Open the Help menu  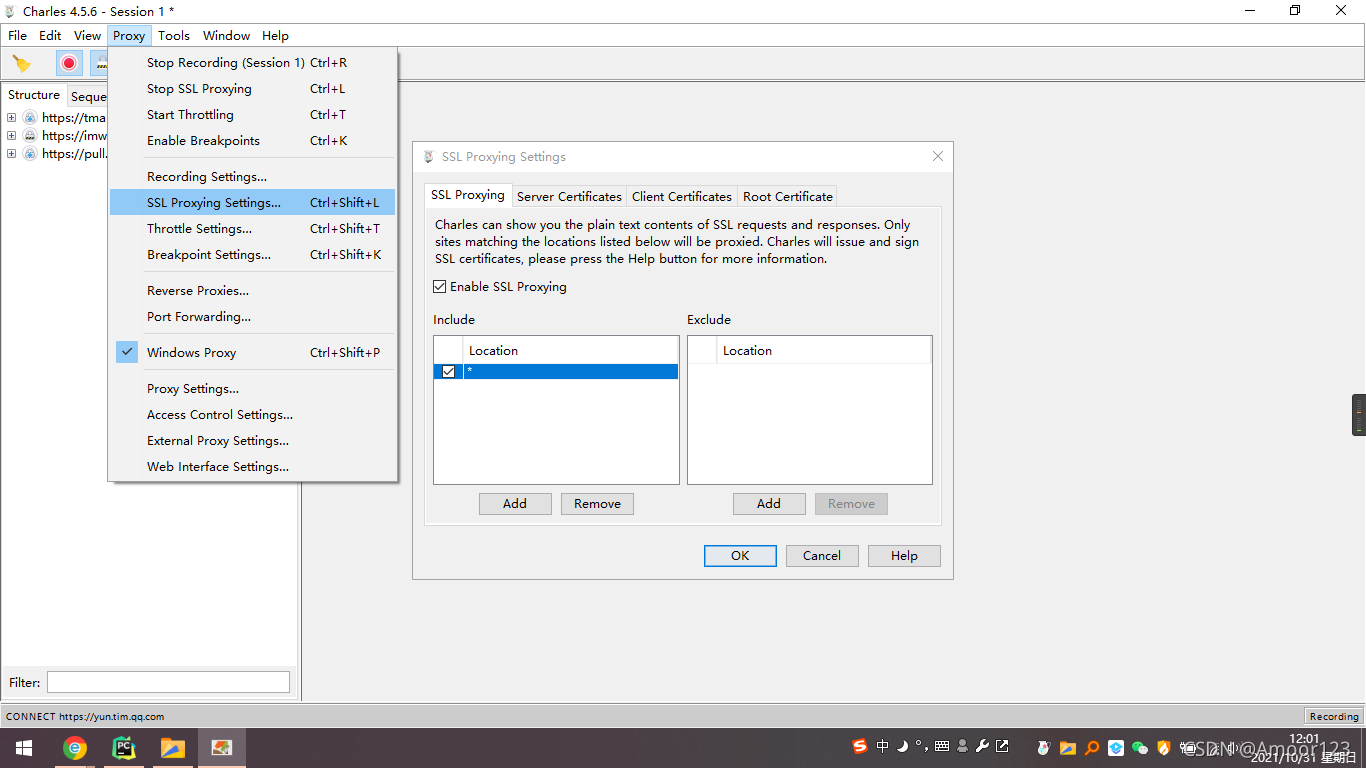coord(275,35)
